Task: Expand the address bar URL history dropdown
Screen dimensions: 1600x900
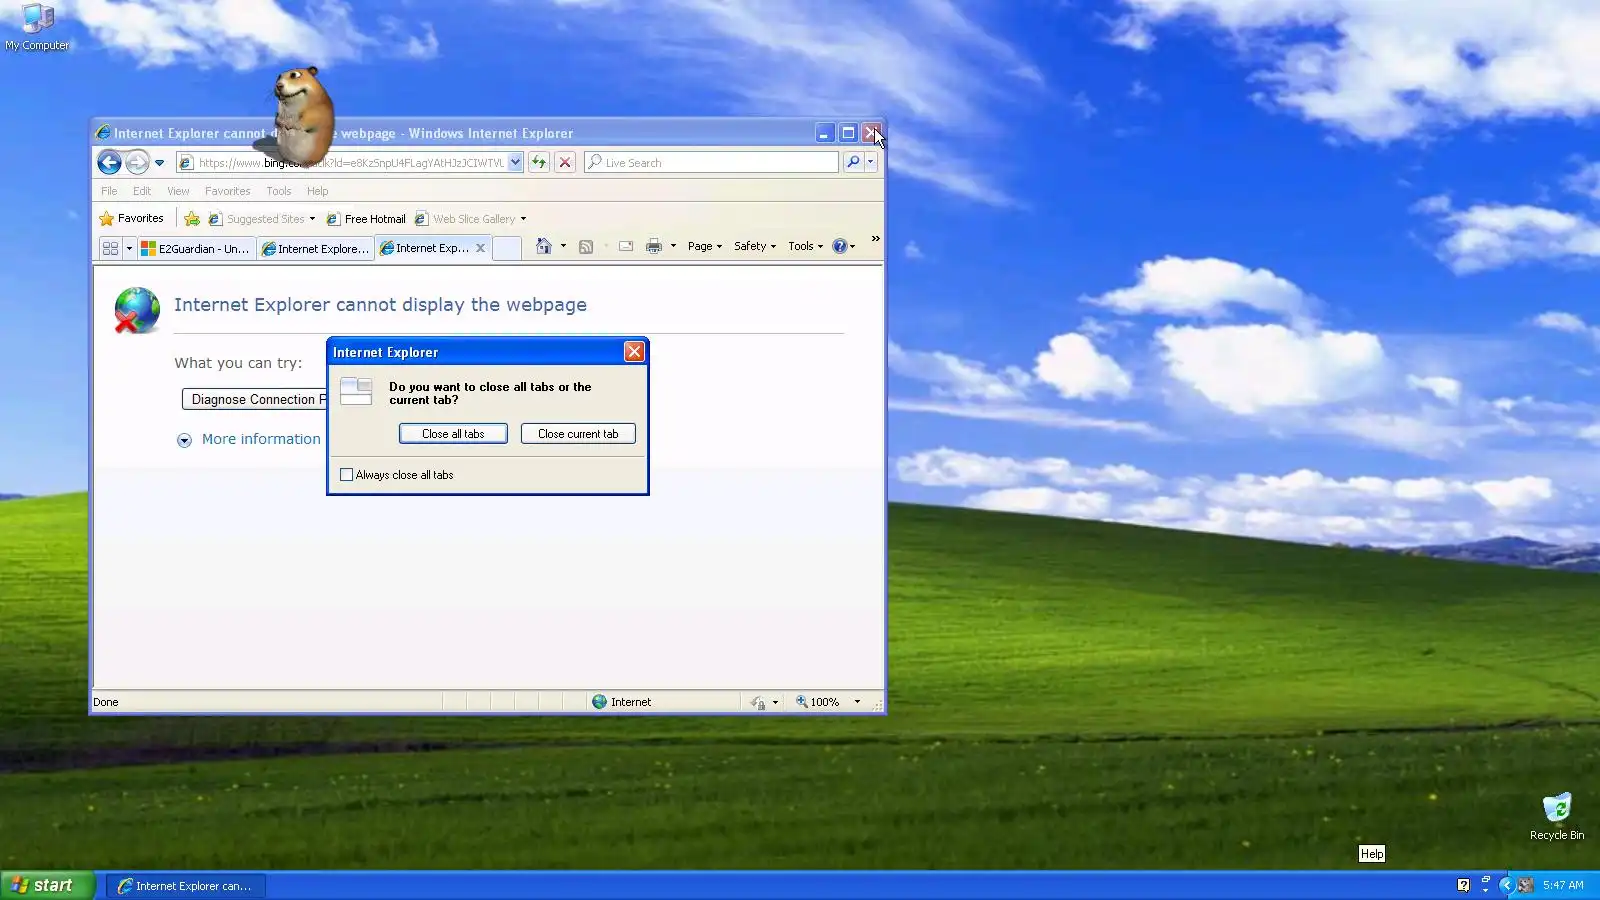Action: click(515, 162)
